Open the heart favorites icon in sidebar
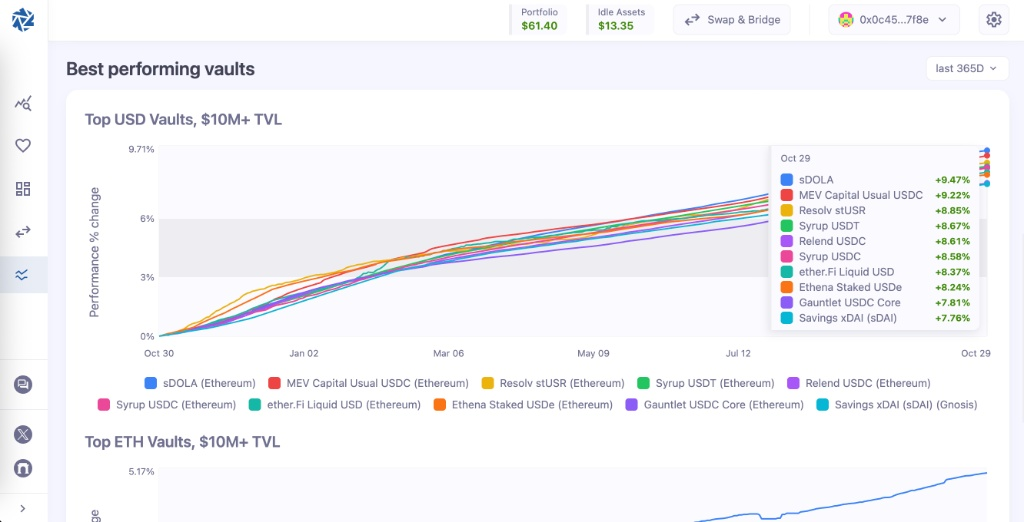This screenshot has width=1024, height=522. pyautogui.click(x=23, y=146)
